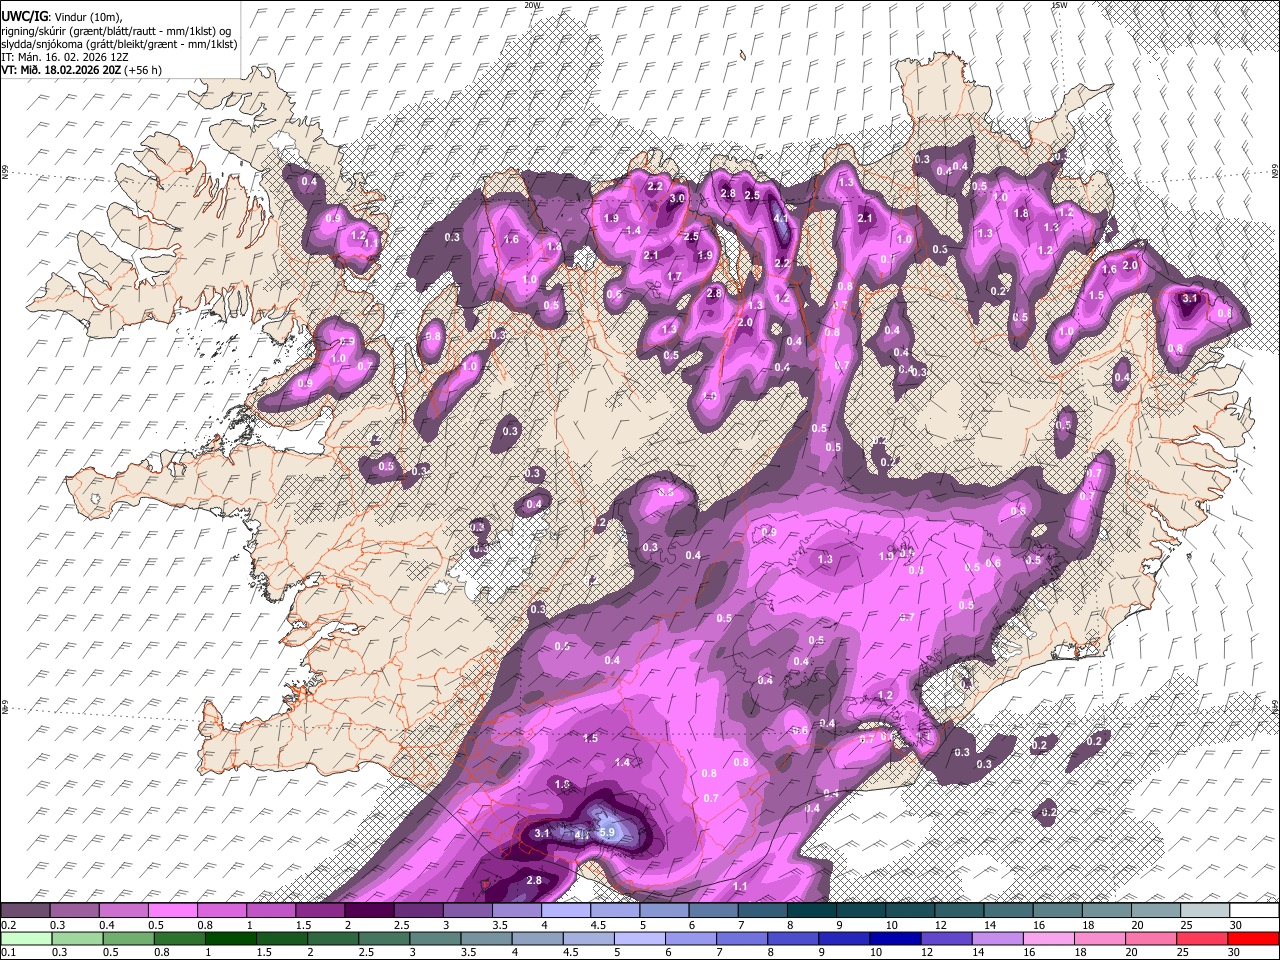The height and width of the screenshot is (960, 1280).
Task: Click the upper legend dark purple swatch starting at 2
Action: click(x=369, y=911)
